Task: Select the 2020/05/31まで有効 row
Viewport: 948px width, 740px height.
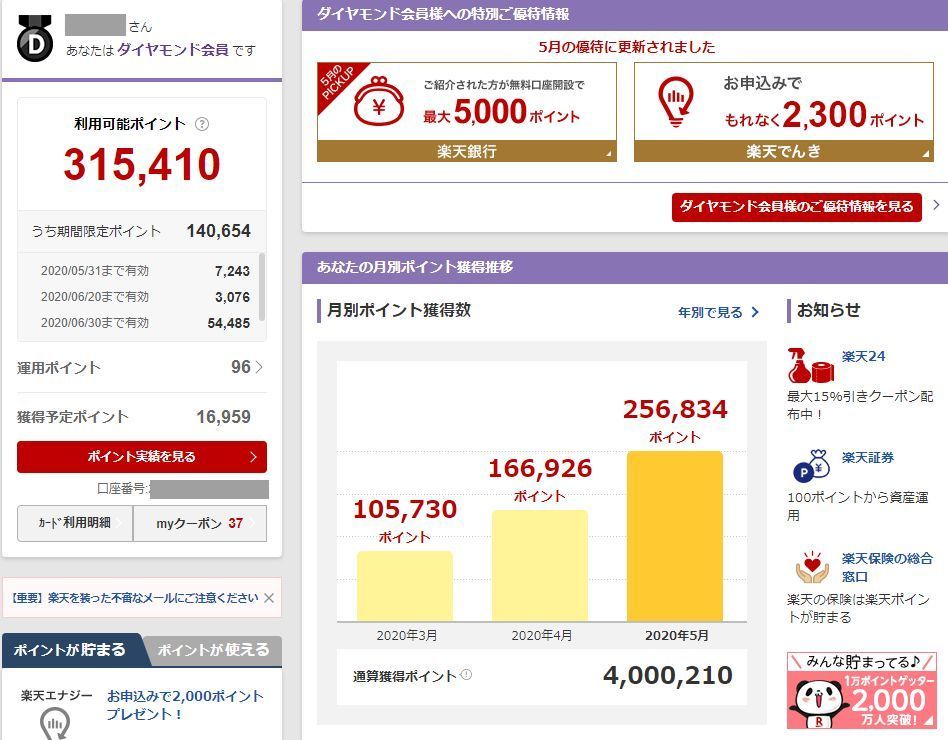Action: [x=145, y=271]
